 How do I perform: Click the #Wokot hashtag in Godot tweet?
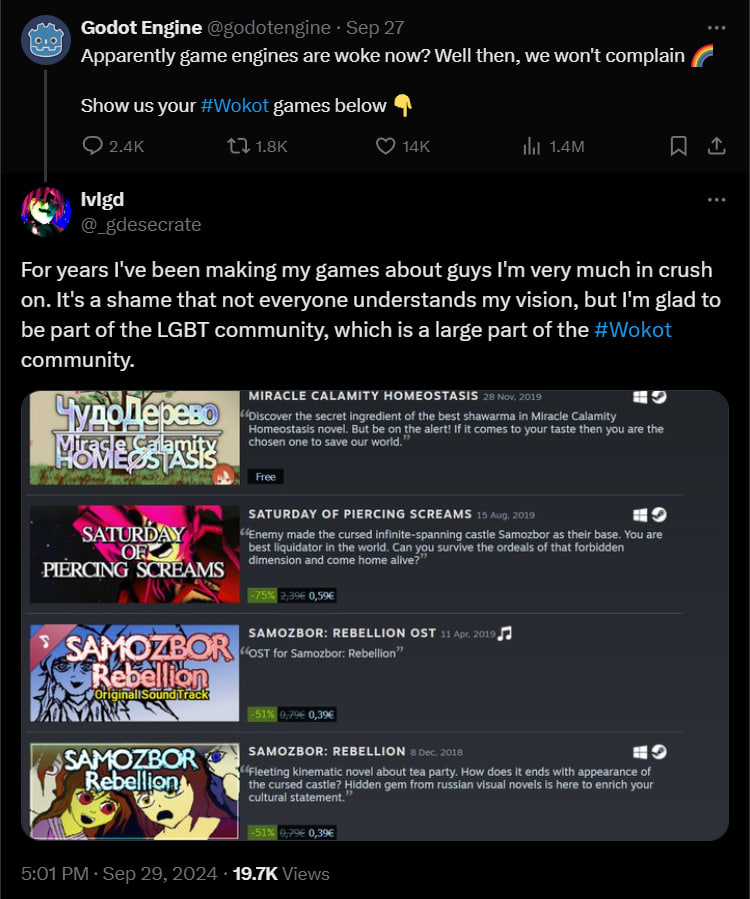pos(235,105)
